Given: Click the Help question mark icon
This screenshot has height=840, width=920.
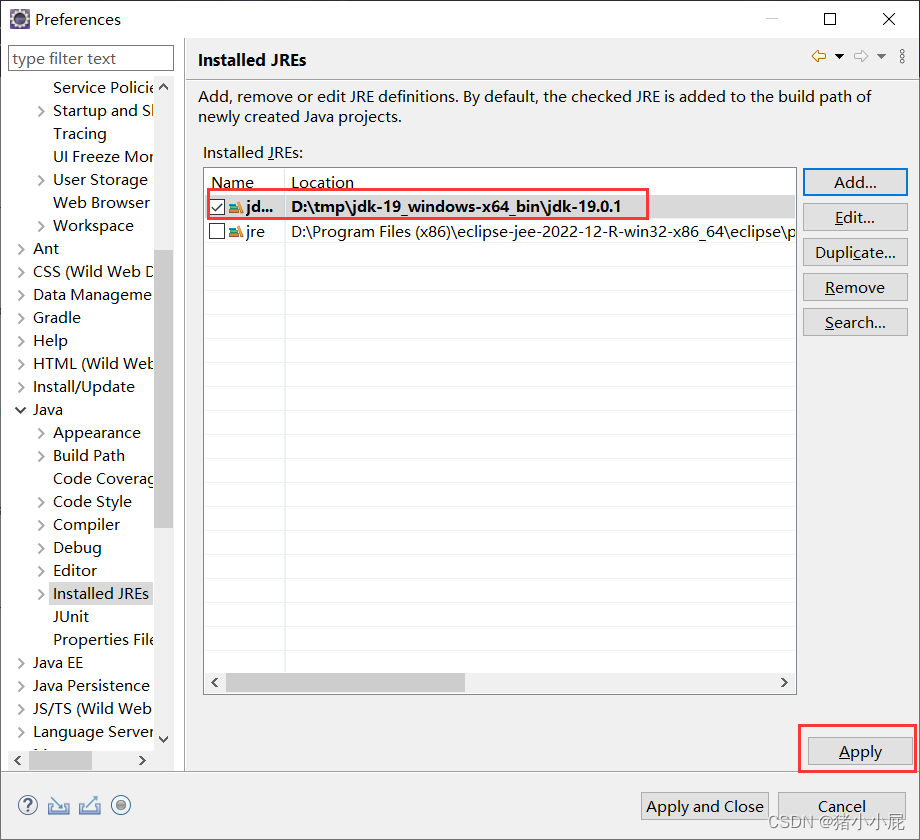Looking at the screenshot, I should coord(28,805).
